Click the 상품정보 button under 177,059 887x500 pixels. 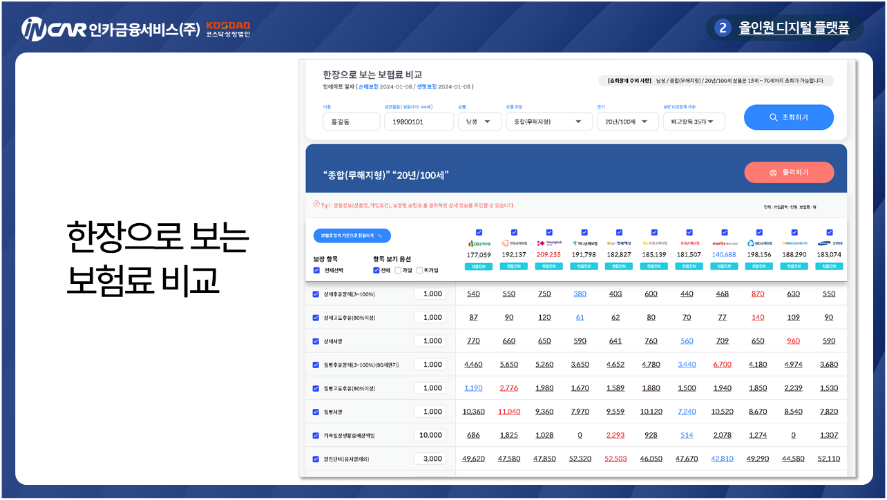point(479,266)
